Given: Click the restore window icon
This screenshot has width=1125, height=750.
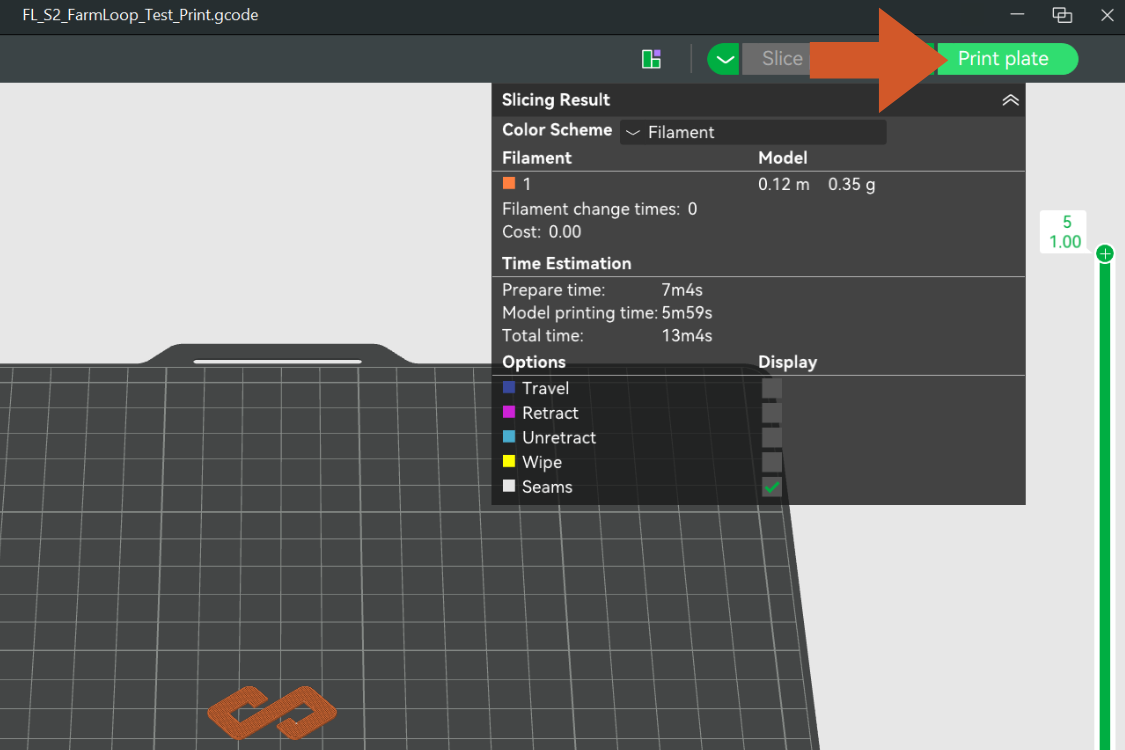Looking at the screenshot, I should click(1062, 14).
